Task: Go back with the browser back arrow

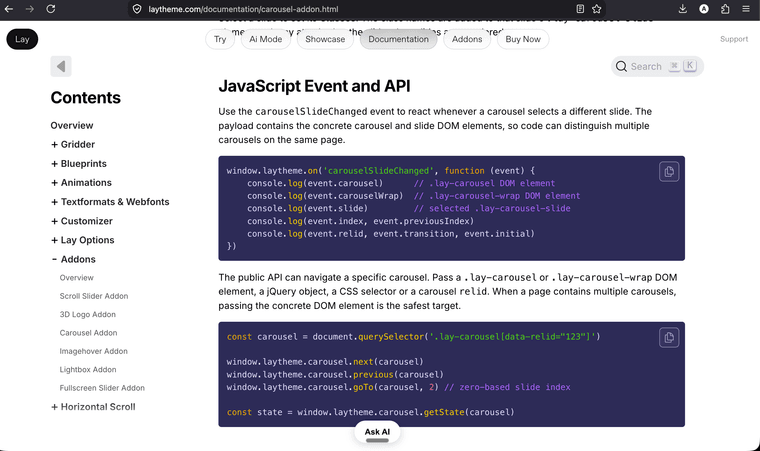Action: [9, 9]
